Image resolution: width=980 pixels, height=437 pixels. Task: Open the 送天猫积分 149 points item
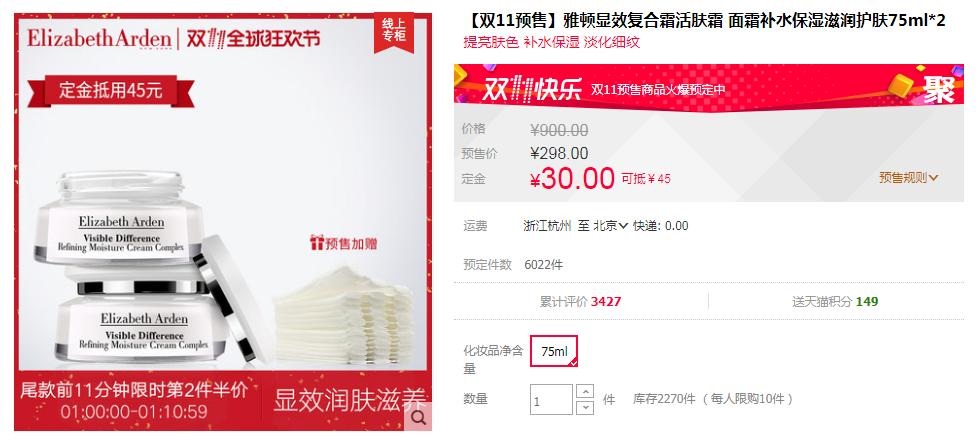click(x=835, y=301)
